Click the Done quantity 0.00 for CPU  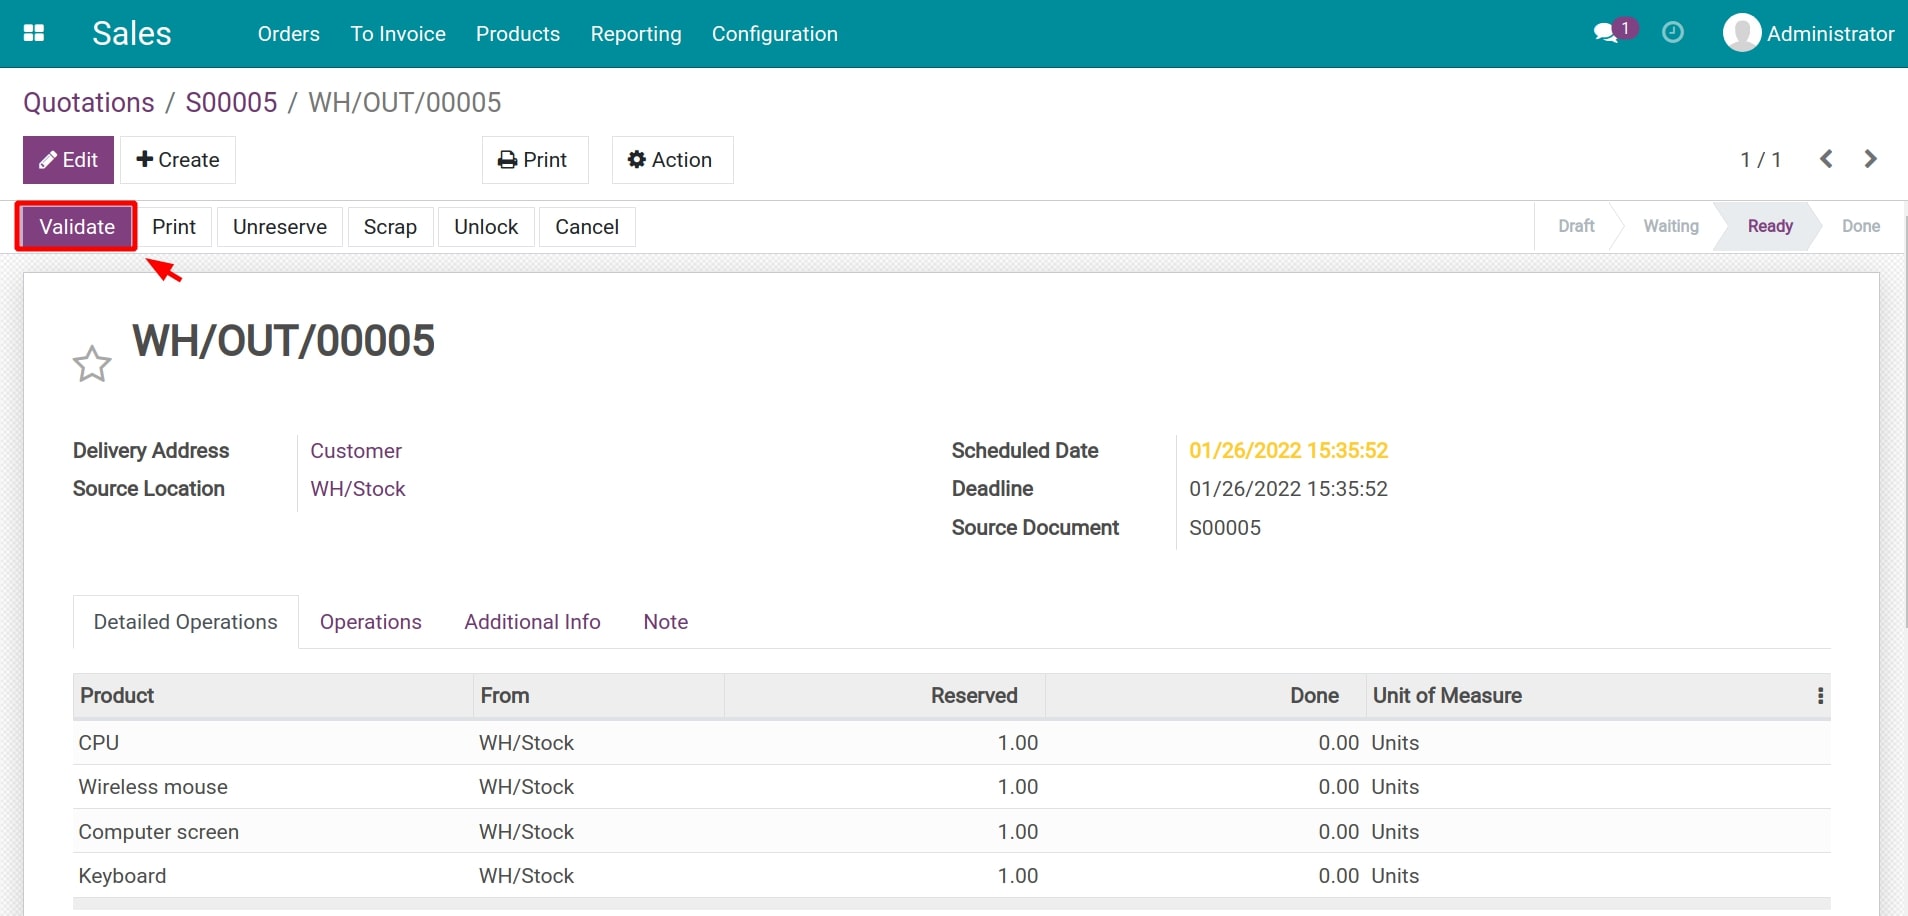1338,743
